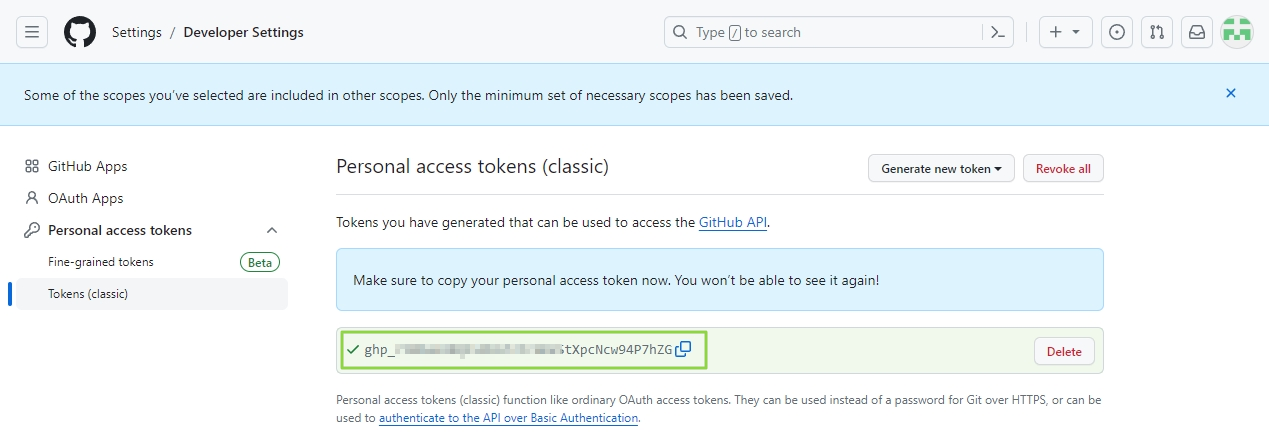Click the ghp_ token text
The width and height of the screenshot is (1269, 445).
518,349
